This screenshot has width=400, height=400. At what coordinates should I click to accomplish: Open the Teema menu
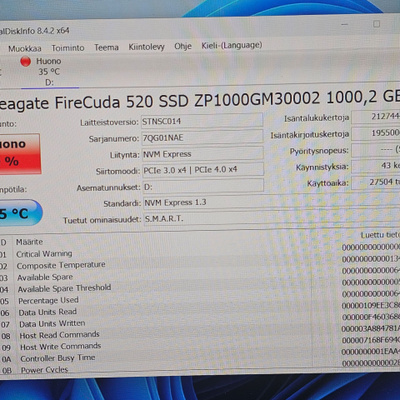pyautogui.click(x=106, y=47)
